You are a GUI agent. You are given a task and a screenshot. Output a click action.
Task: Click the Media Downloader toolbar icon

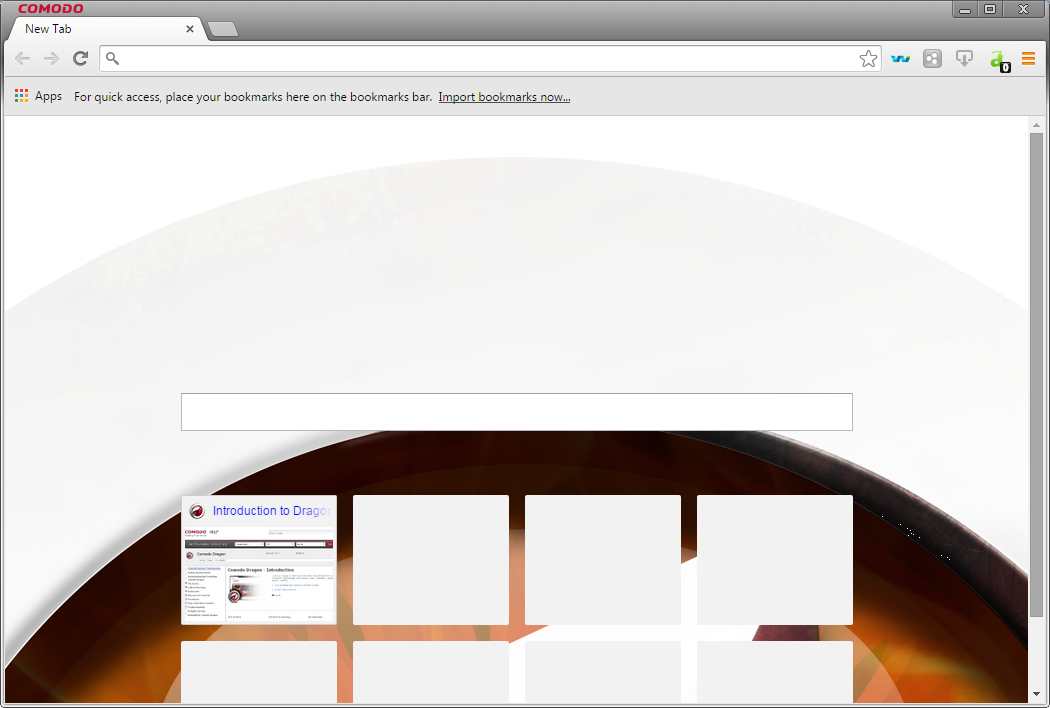[x=964, y=58]
